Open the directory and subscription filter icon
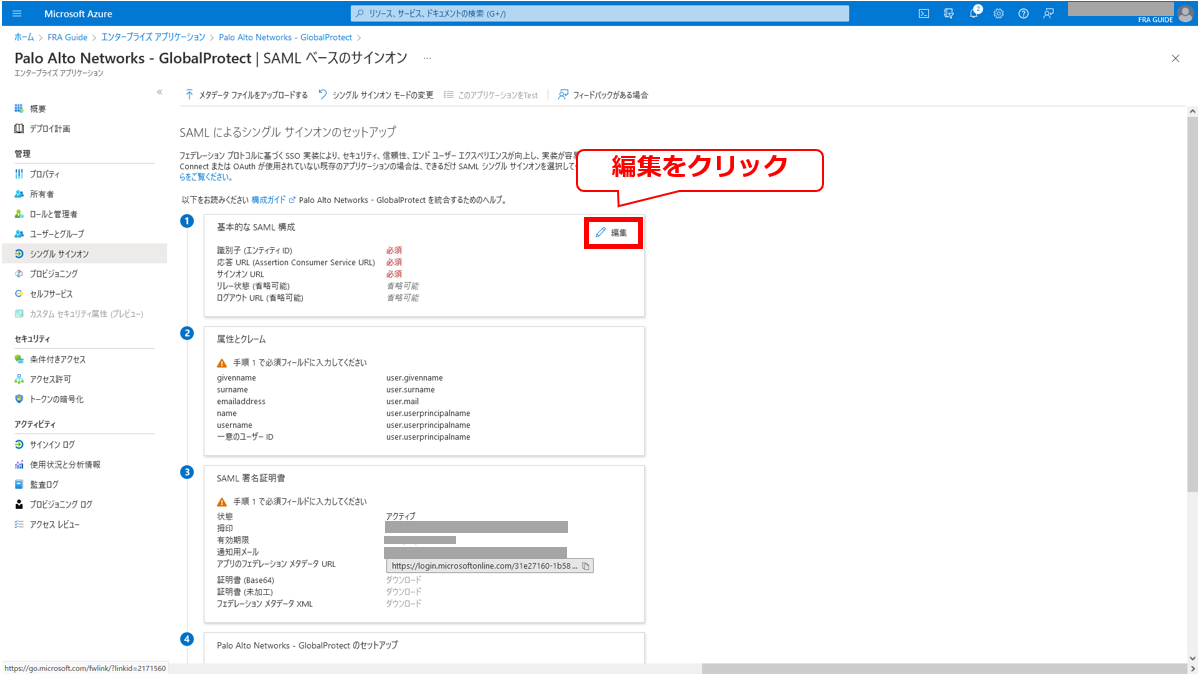This screenshot has height=681, width=1201. point(948,14)
